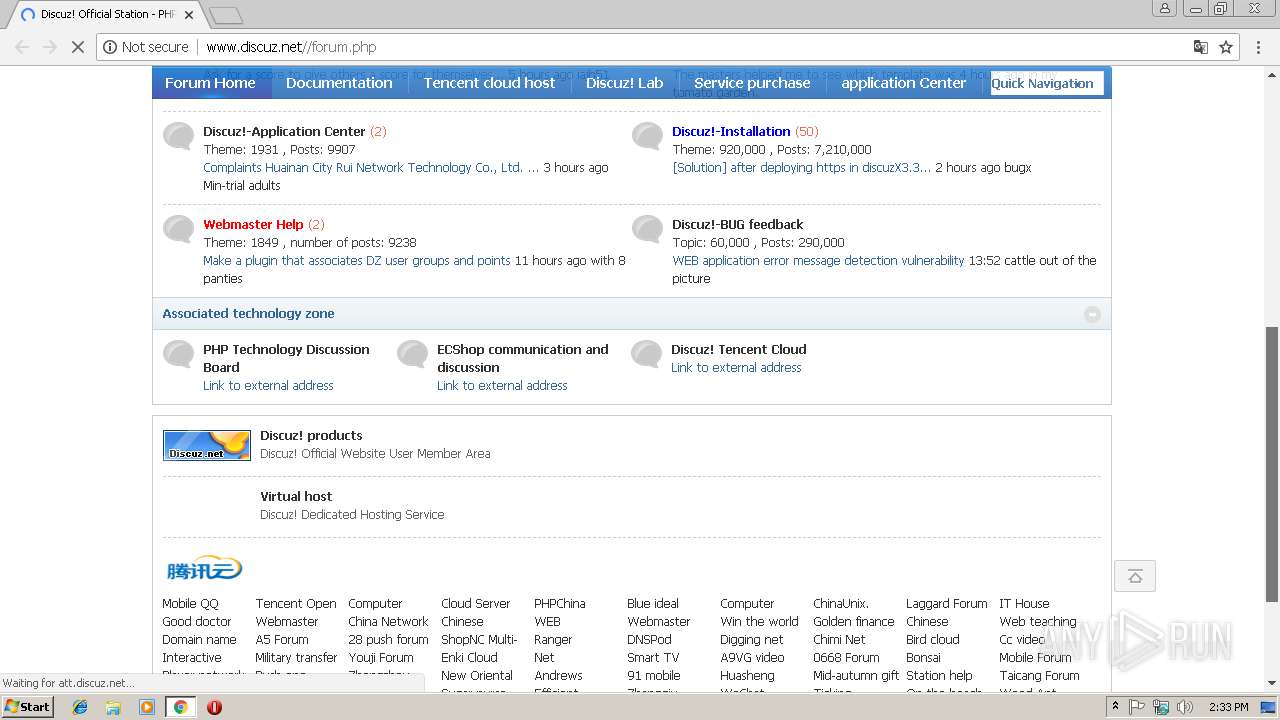Open Chrome menu three dots
Viewport: 1280px width, 720px height.
(1257, 47)
